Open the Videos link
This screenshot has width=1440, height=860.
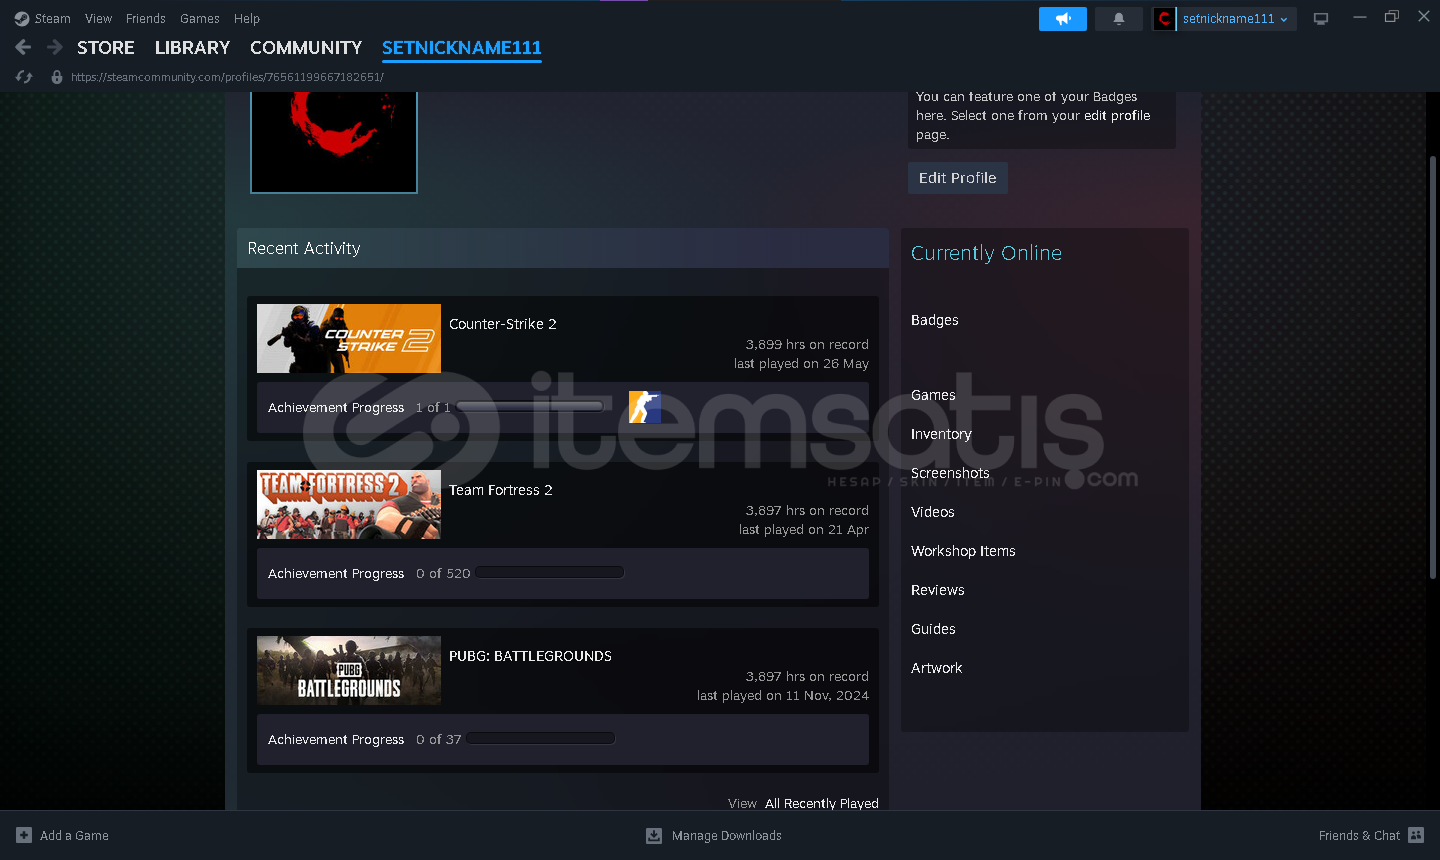point(933,512)
